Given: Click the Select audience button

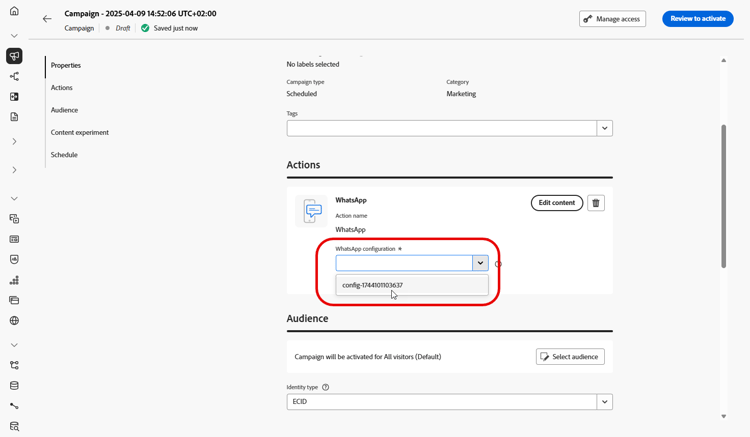Looking at the screenshot, I should click(570, 357).
